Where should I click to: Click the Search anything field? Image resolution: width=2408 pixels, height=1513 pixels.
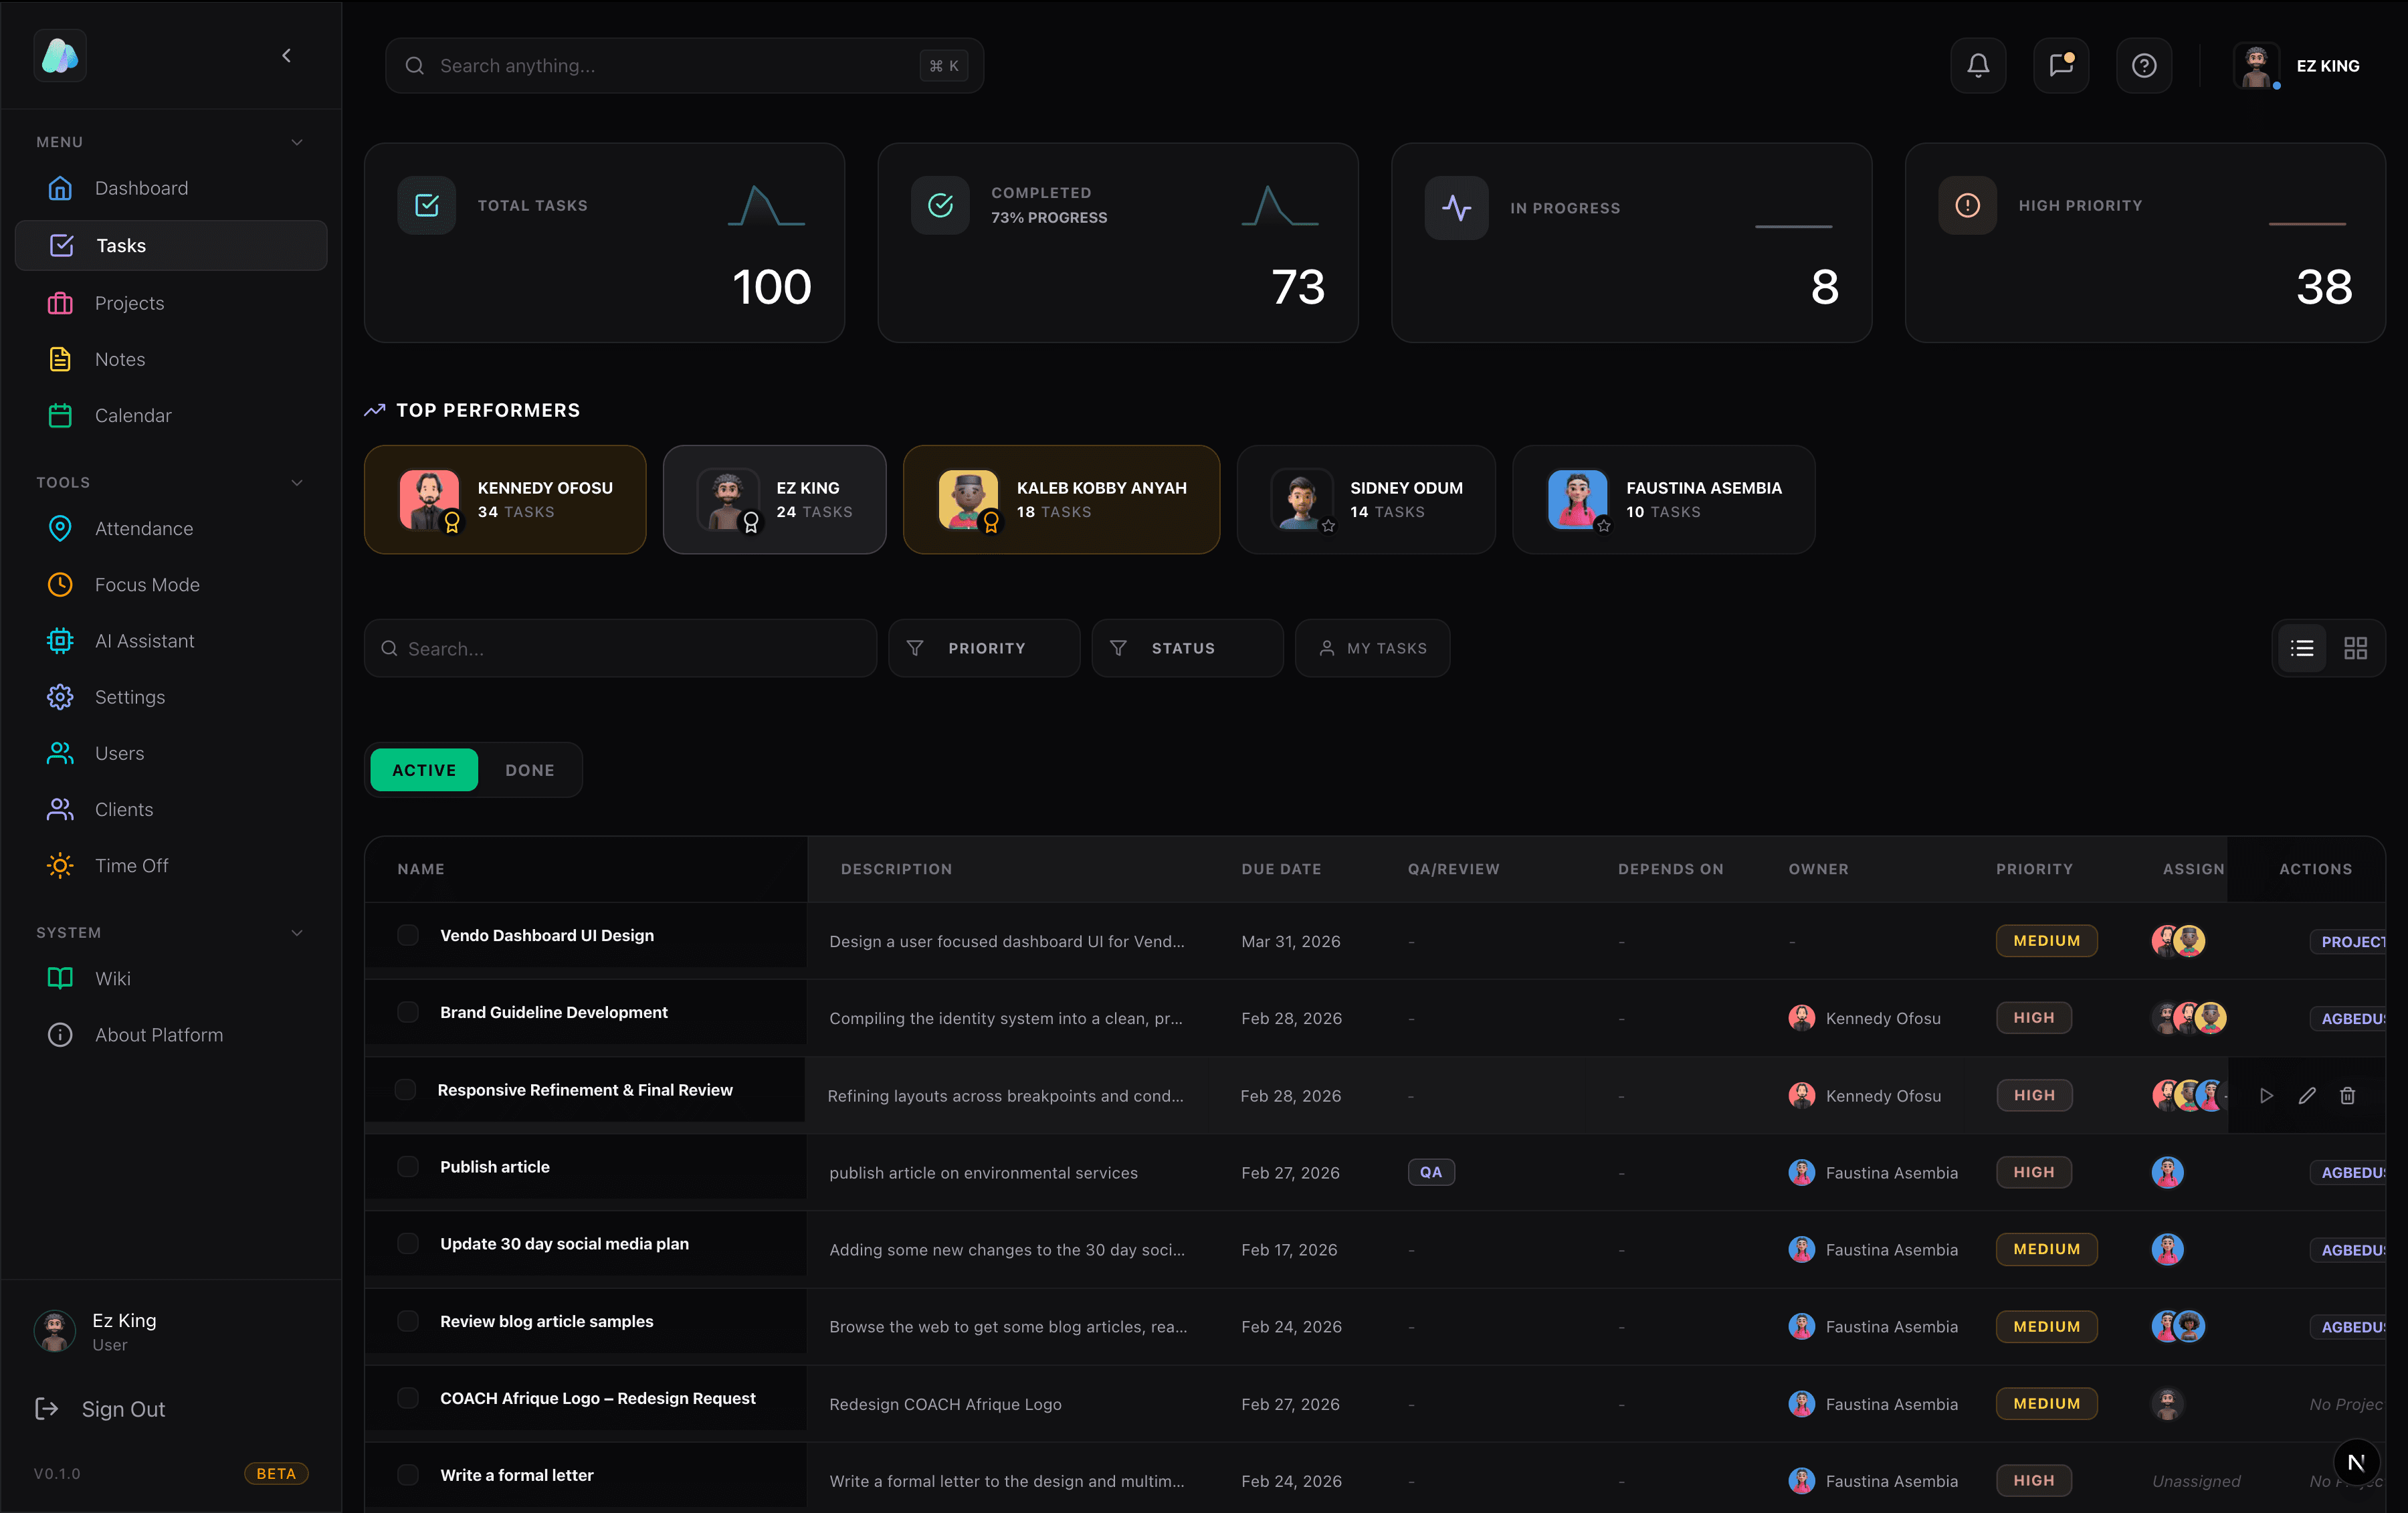(x=684, y=66)
